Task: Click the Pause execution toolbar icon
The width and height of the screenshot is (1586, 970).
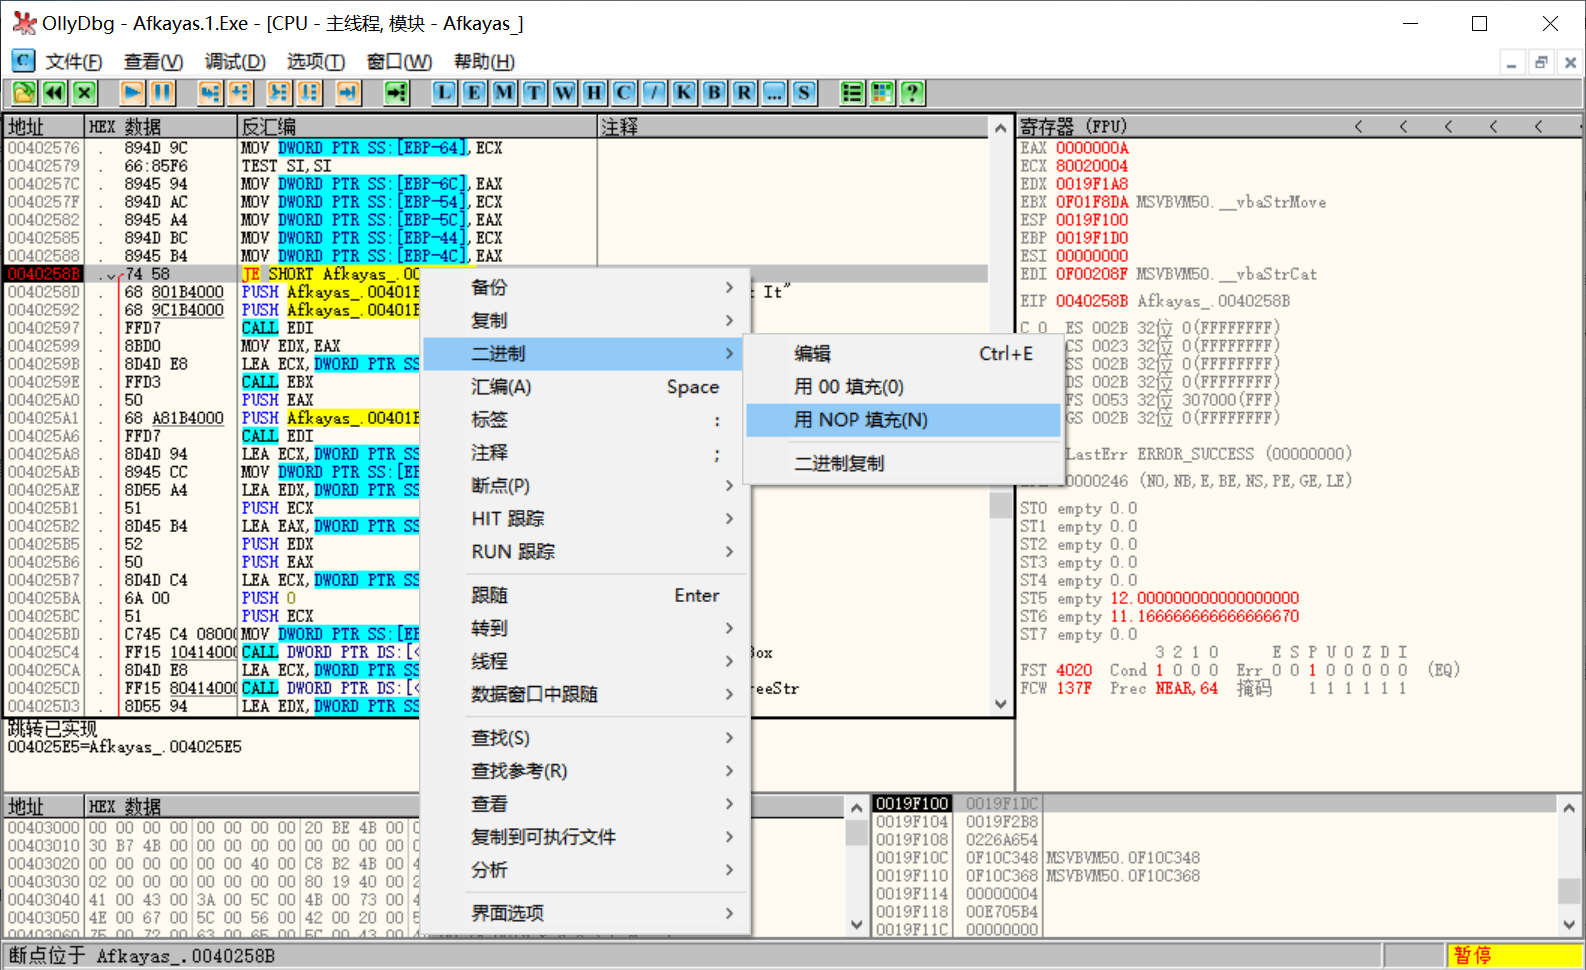Action: point(162,93)
